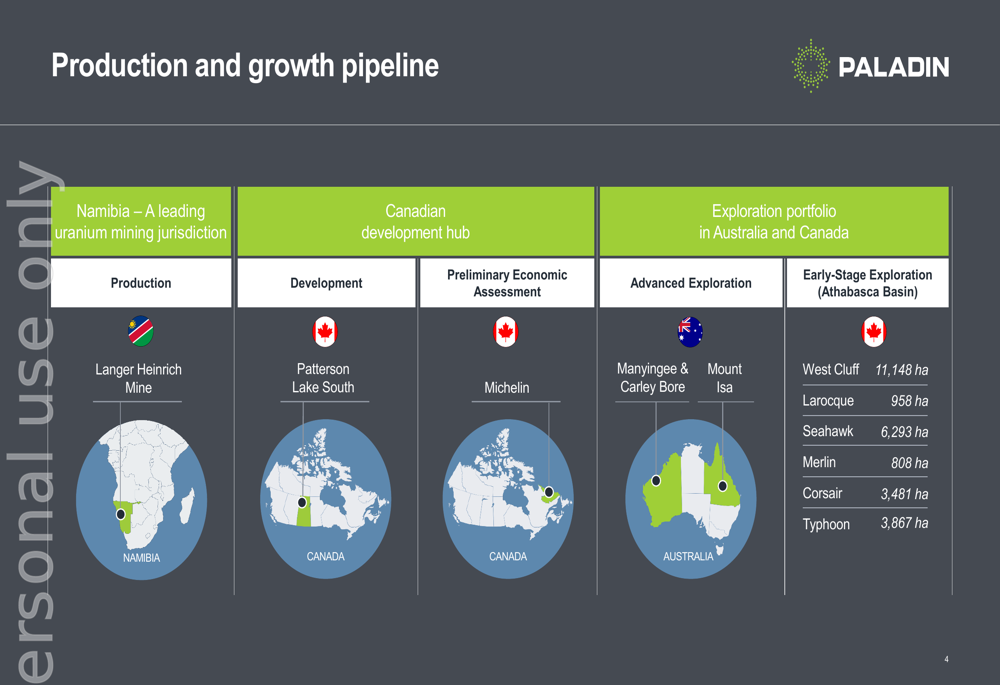The height and width of the screenshot is (685, 1000).
Task: Click Madagascar island on the Africa map
Action: (188, 506)
